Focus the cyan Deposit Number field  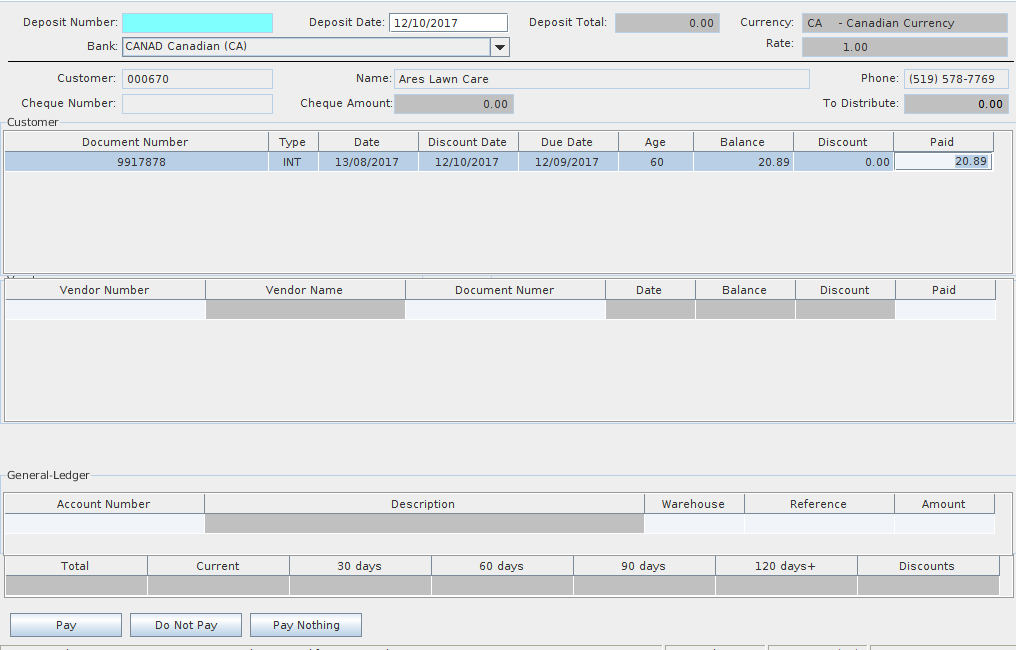pyautogui.click(x=197, y=23)
